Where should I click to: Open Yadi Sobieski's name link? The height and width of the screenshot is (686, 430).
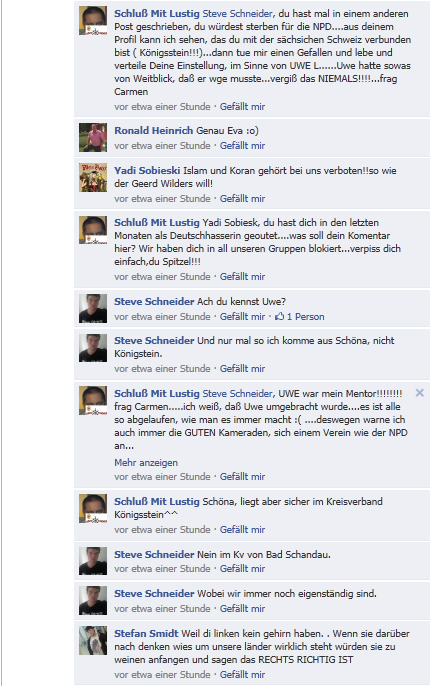(x=147, y=171)
